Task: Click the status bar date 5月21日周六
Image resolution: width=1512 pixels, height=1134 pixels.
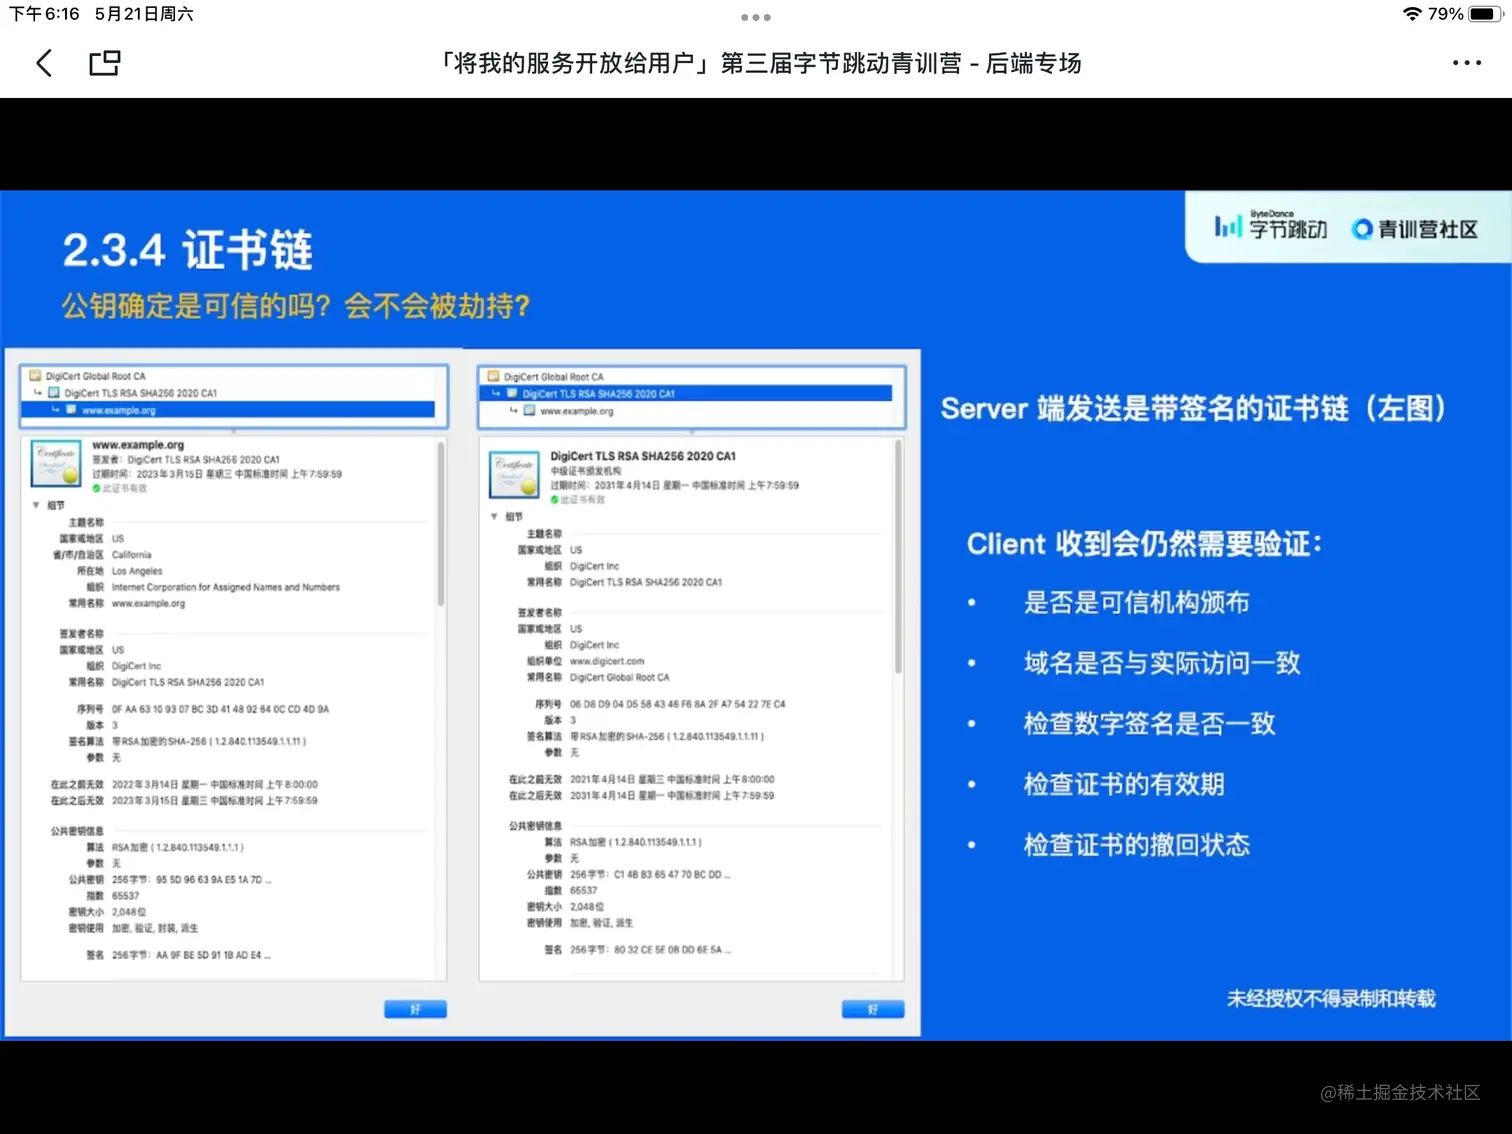Action: click(144, 14)
